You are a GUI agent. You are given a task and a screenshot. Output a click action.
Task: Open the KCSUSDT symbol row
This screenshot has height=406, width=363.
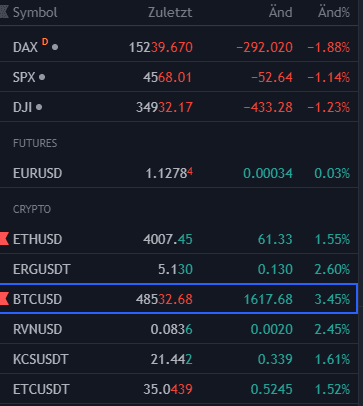point(179,359)
